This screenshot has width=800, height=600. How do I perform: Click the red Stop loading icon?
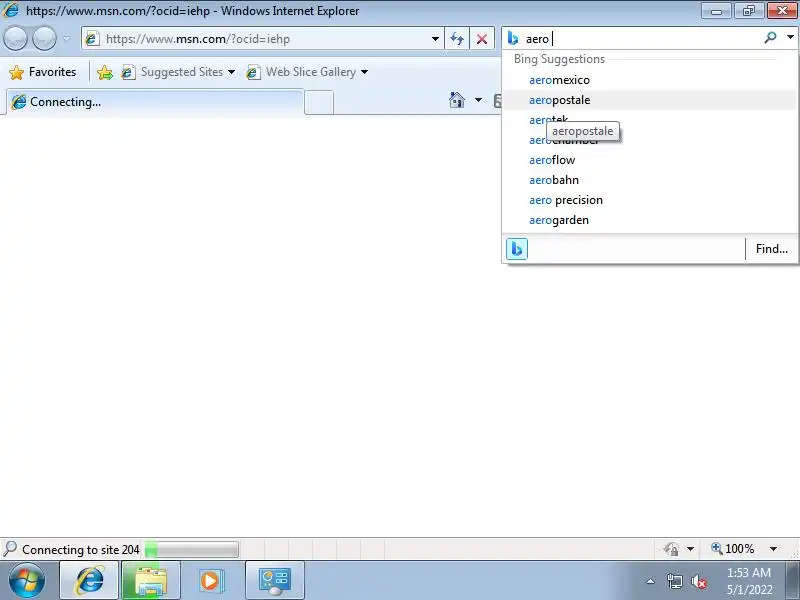(482, 39)
